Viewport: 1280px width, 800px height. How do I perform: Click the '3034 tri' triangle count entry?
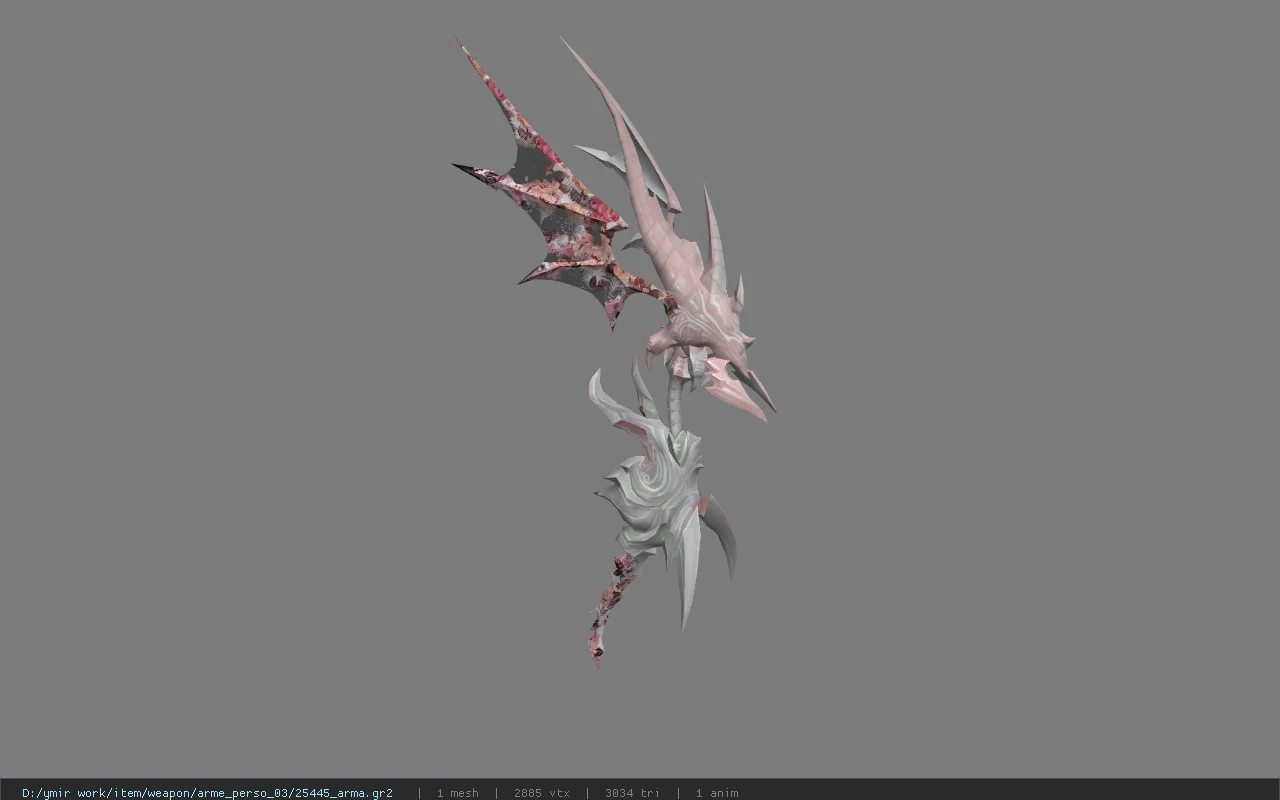(x=631, y=793)
